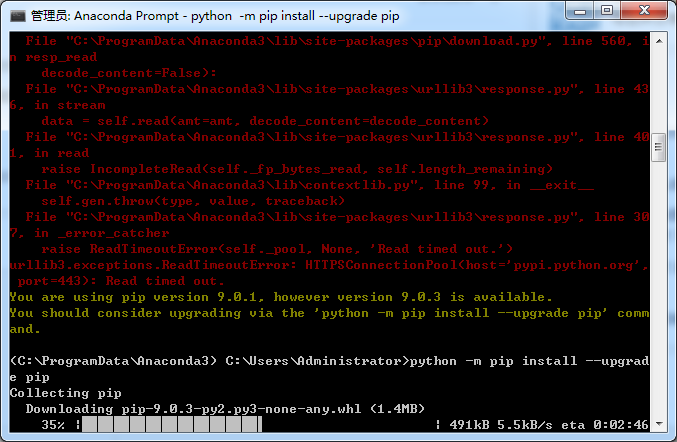The width and height of the screenshot is (677, 442).
Task: Click the 'Collecting pip' output line
Action: tap(66, 393)
